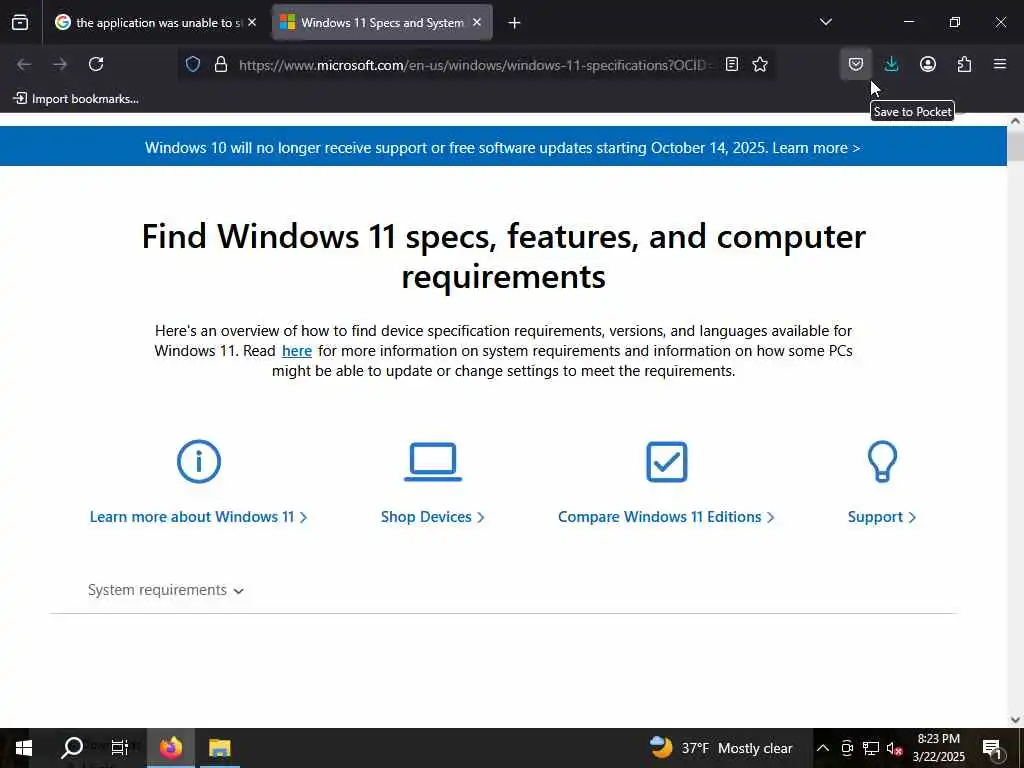The height and width of the screenshot is (768, 1024).
Task: Click the address bar URL
Action: 473,65
